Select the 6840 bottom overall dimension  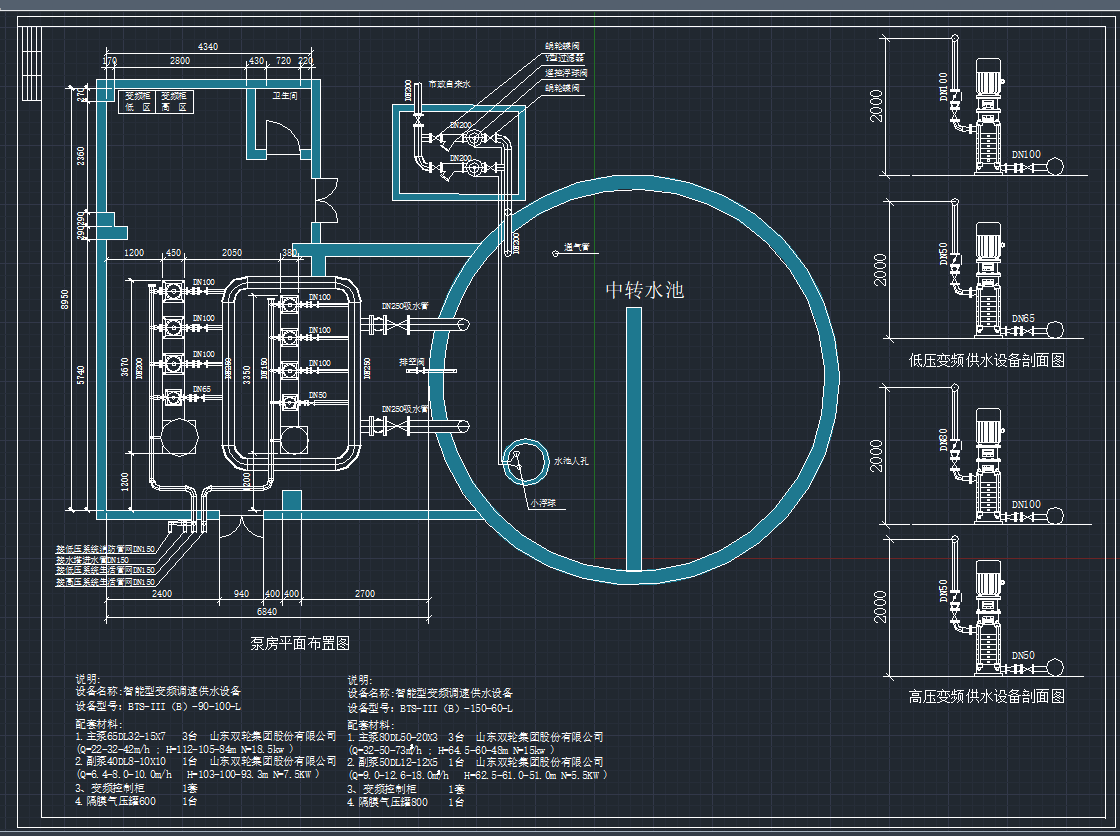click(267, 611)
